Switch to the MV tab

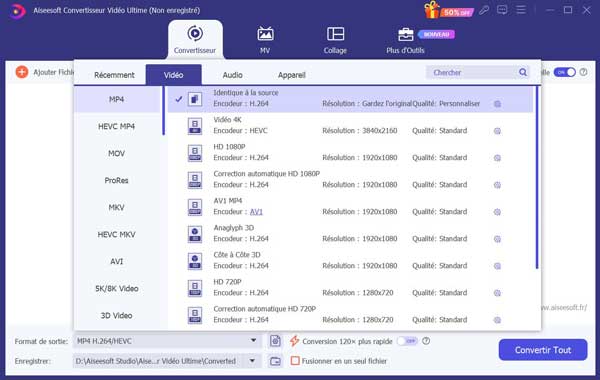tap(265, 40)
